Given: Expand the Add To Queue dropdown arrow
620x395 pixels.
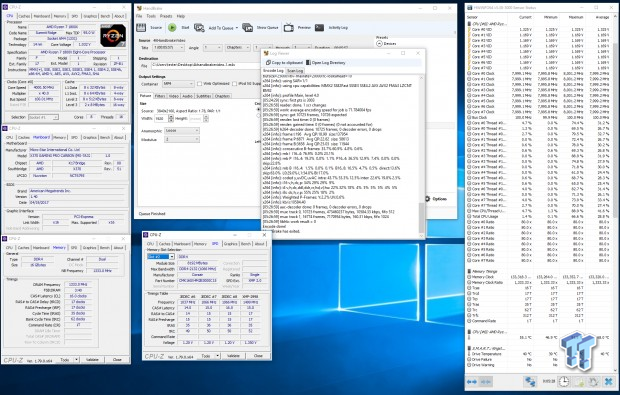Looking at the screenshot, I should (237, 28).
